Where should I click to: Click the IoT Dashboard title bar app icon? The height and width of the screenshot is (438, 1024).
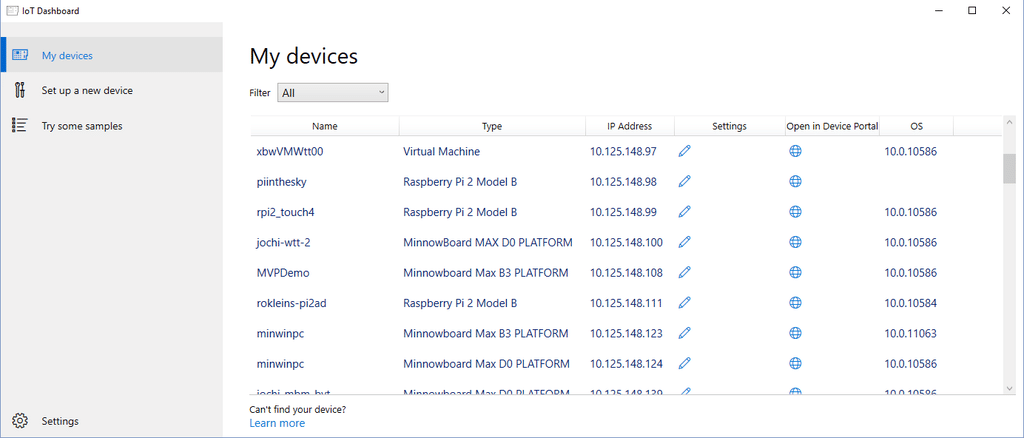[12, 10]
